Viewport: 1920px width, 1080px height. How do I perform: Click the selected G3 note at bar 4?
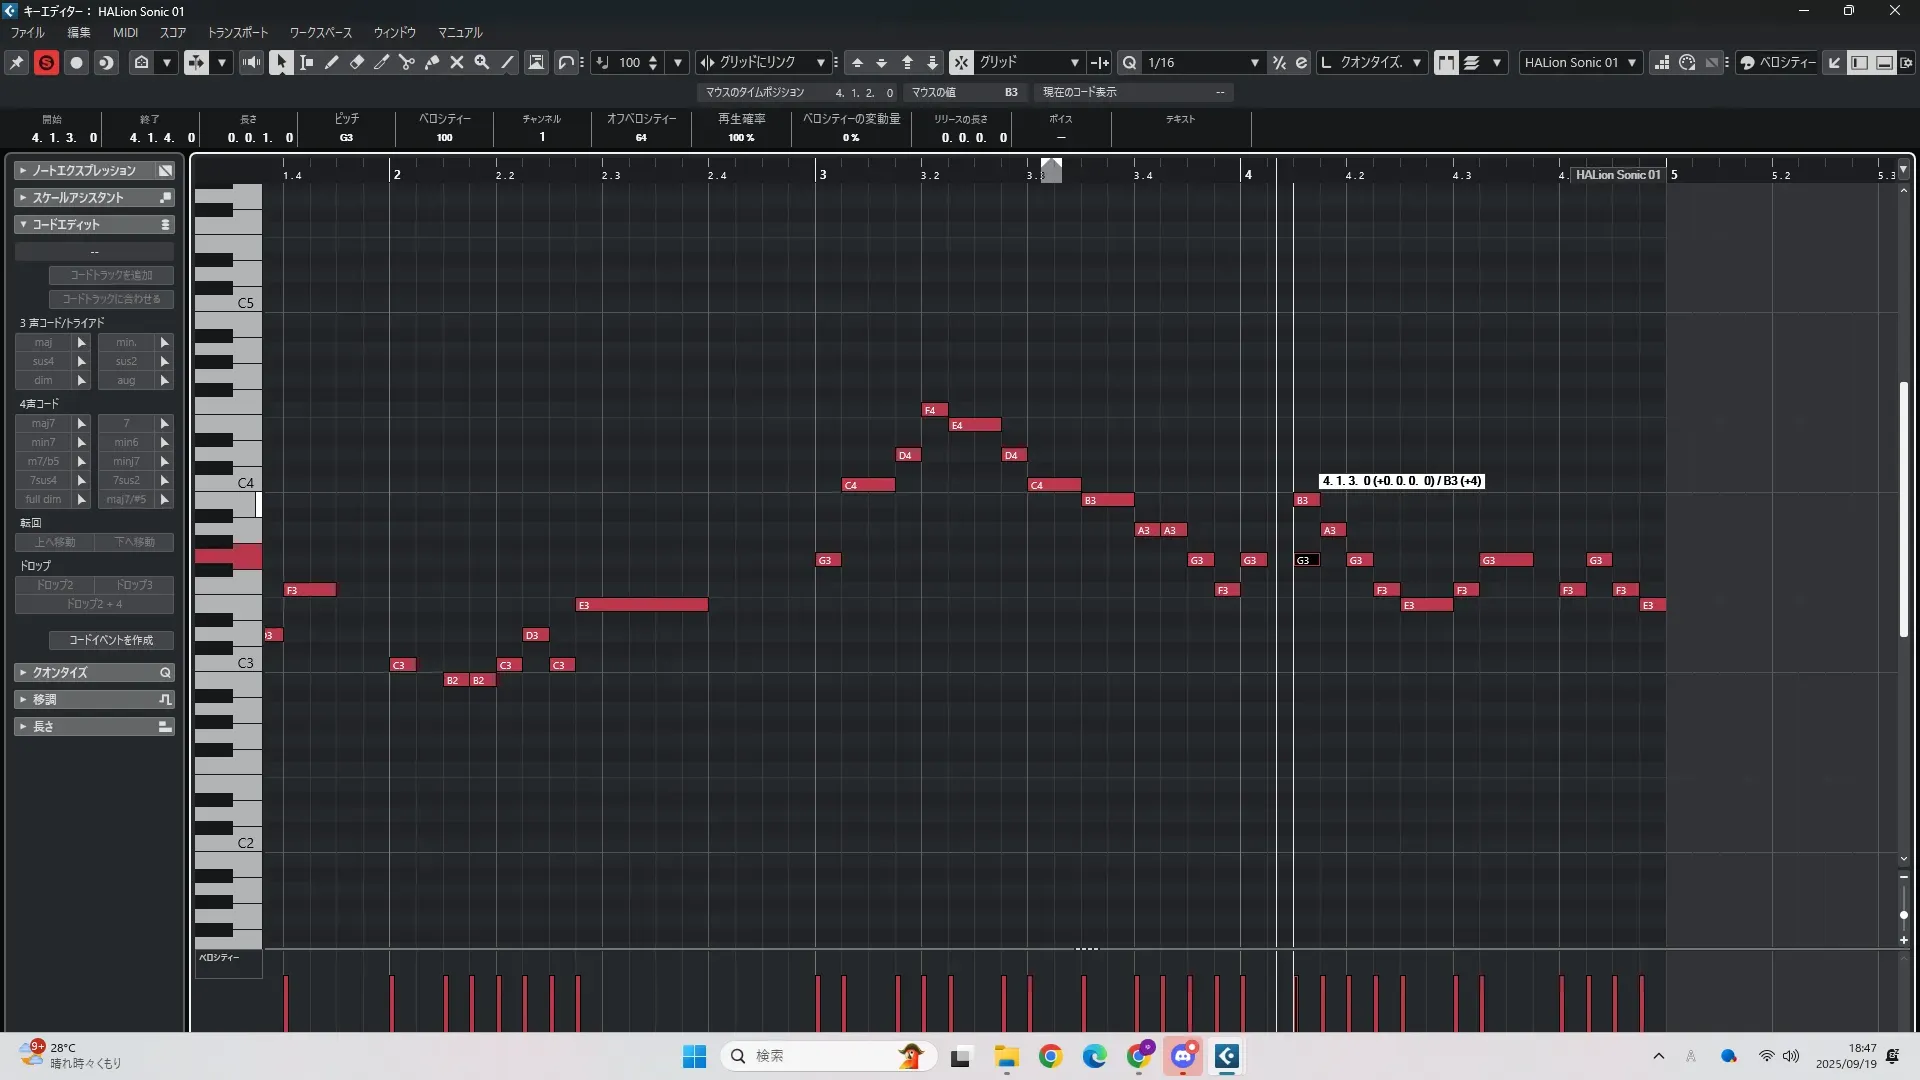1307,560
